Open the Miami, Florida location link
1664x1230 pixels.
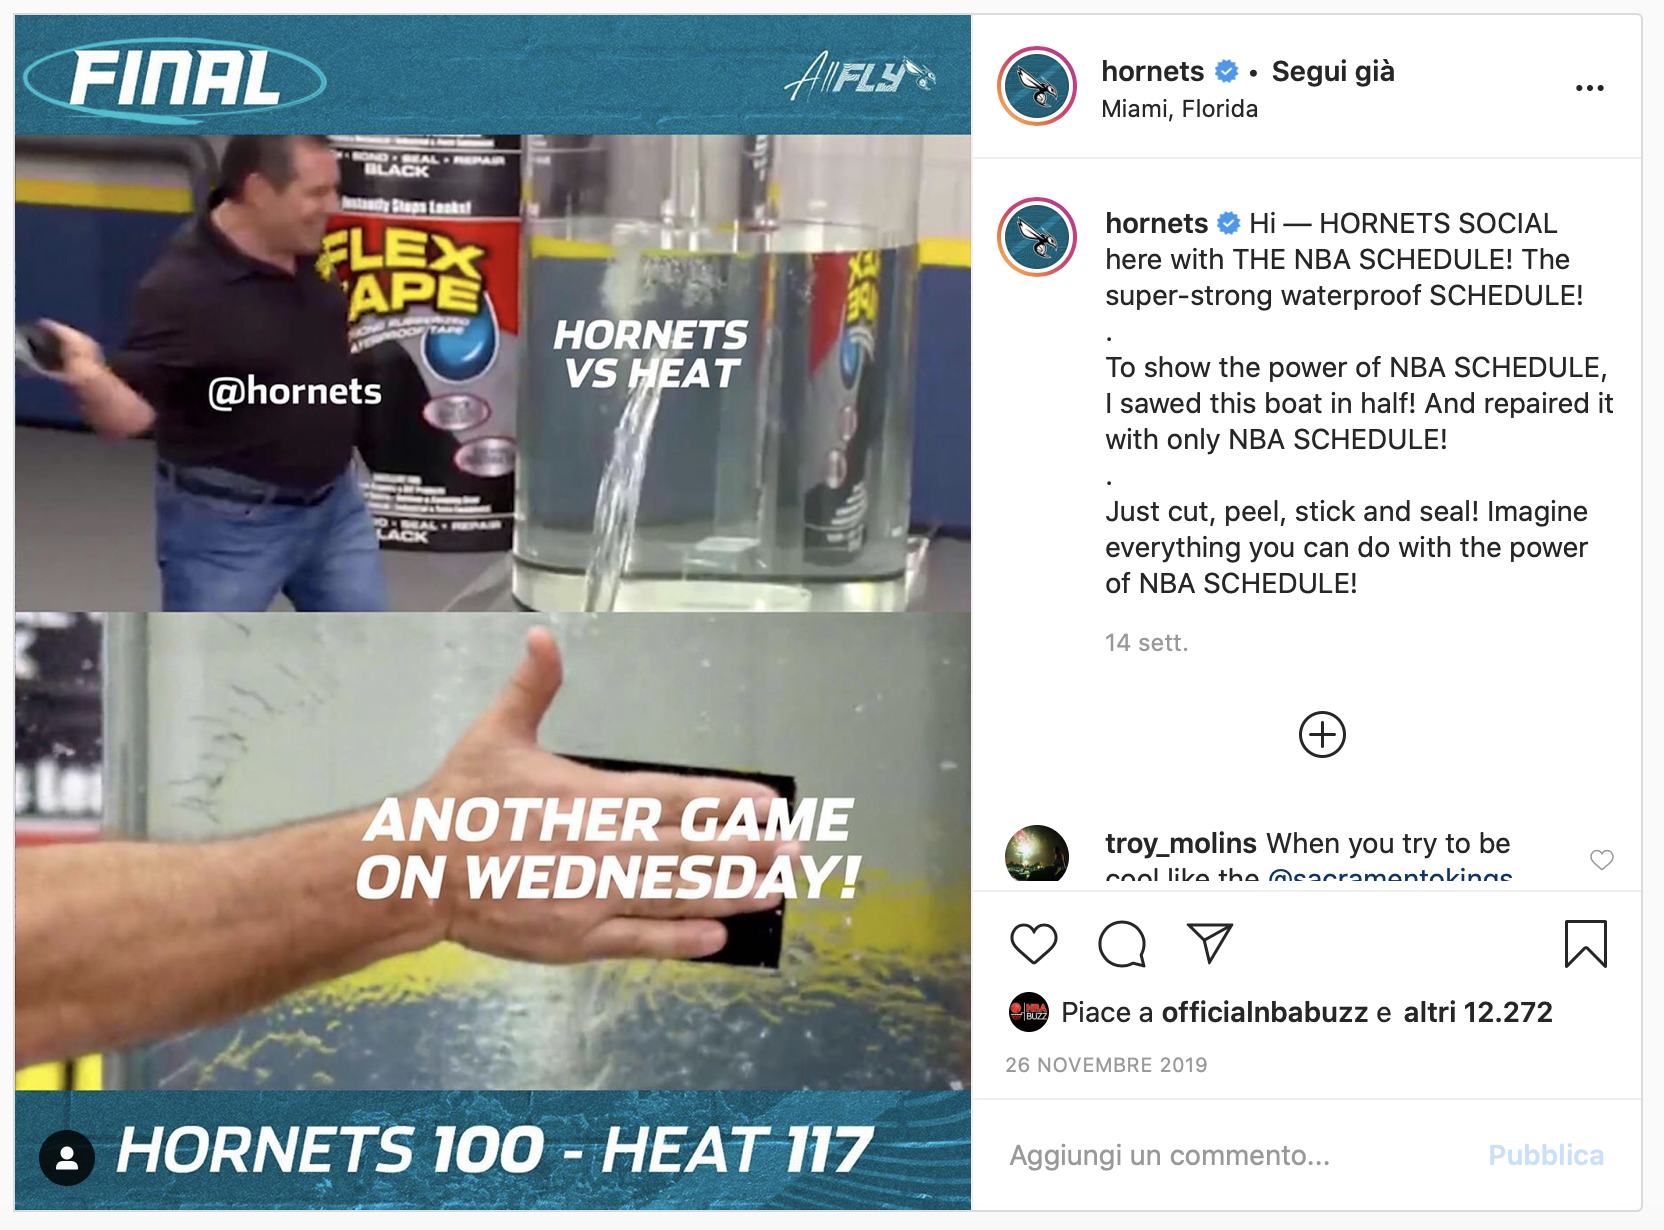1179,109
